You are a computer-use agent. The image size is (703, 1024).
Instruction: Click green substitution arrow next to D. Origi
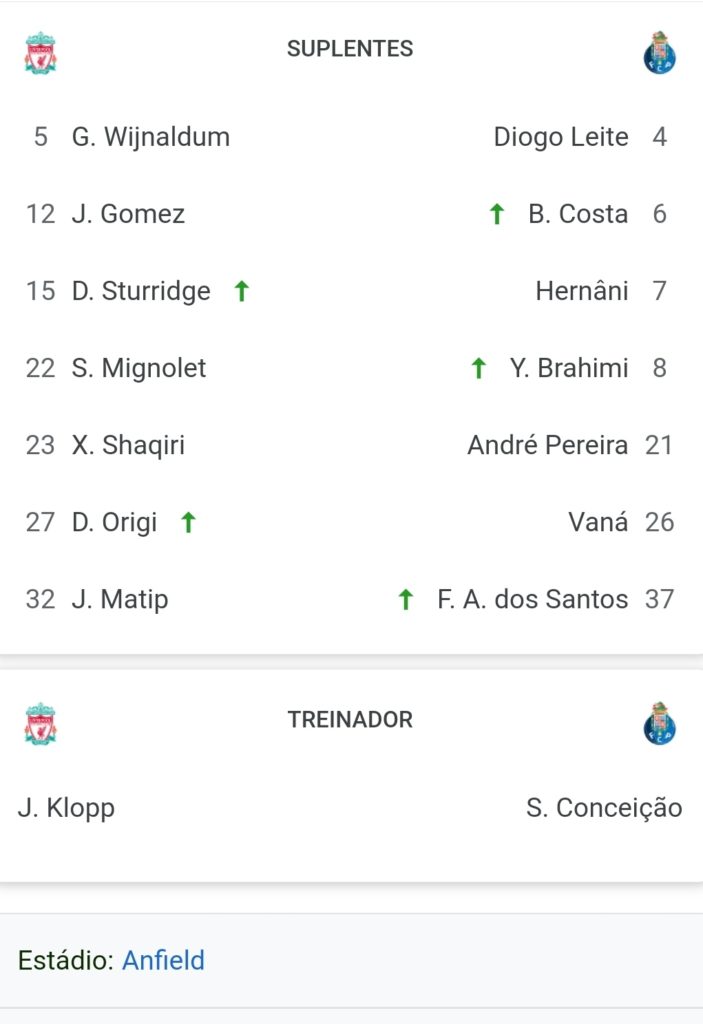(188, 522)
